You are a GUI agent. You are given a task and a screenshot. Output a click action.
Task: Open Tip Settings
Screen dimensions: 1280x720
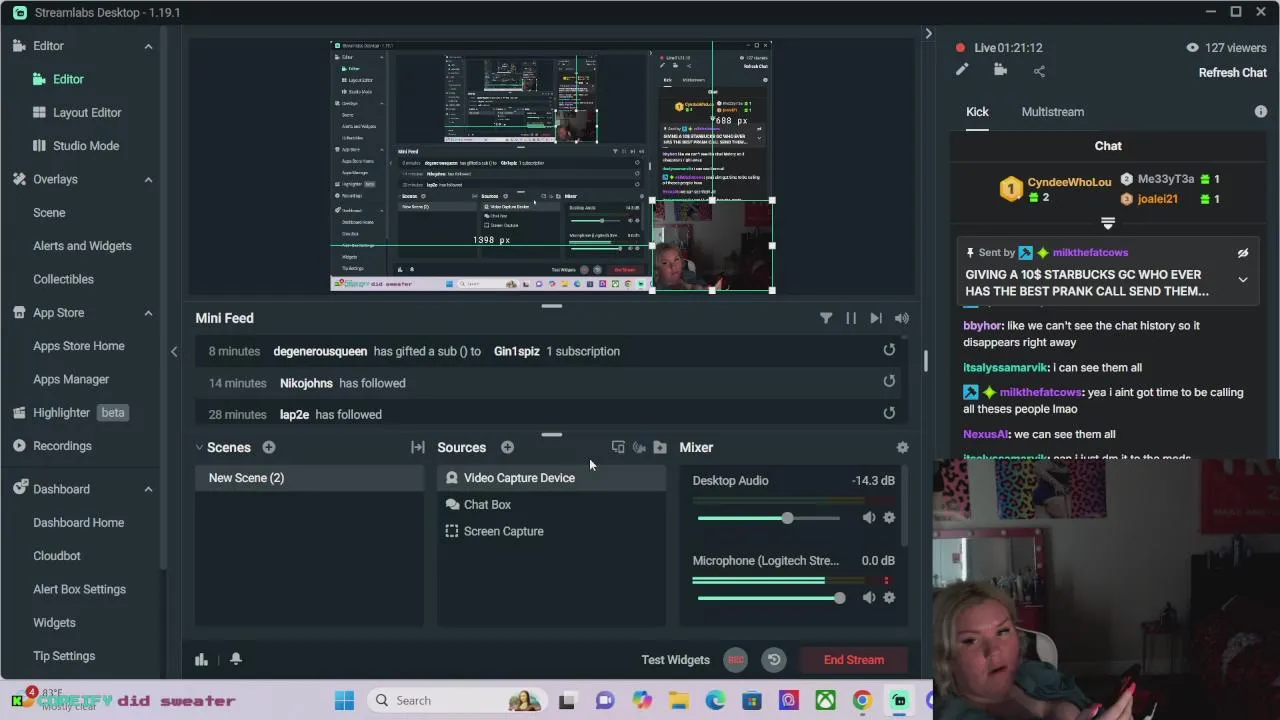[x=64, y=656]
